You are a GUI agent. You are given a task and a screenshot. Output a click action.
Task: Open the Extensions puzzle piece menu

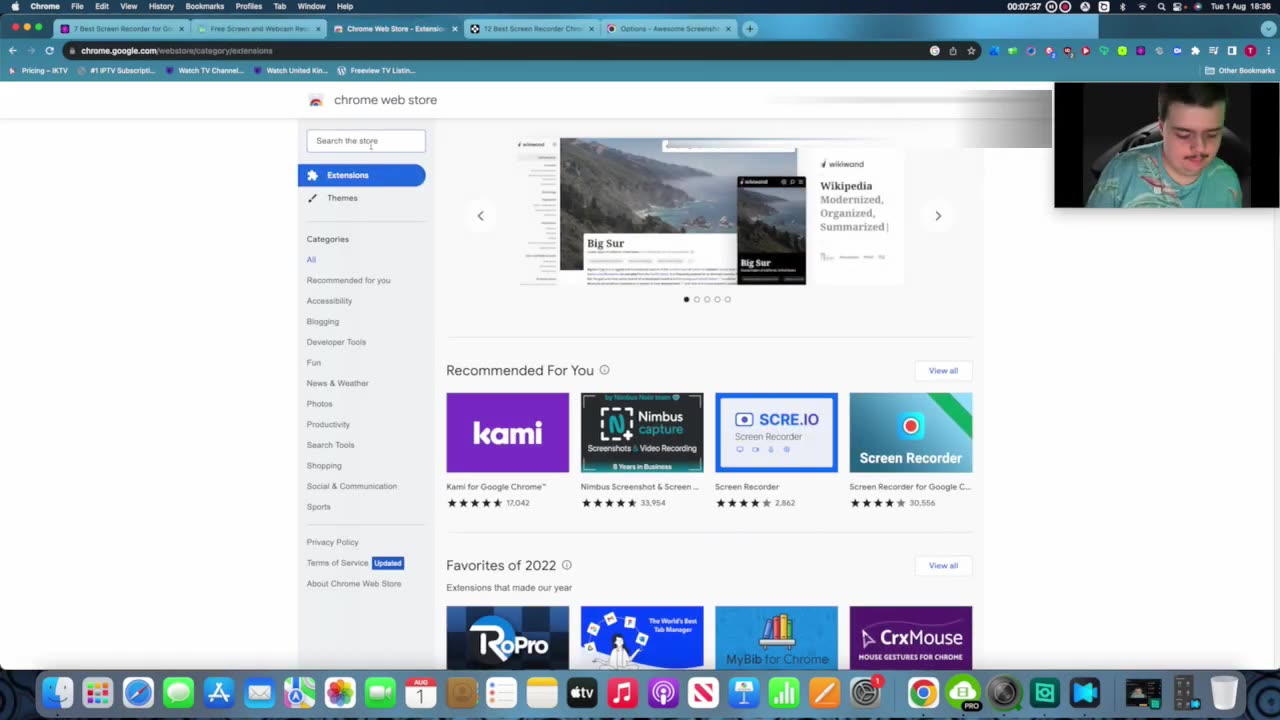point(1195,50)
